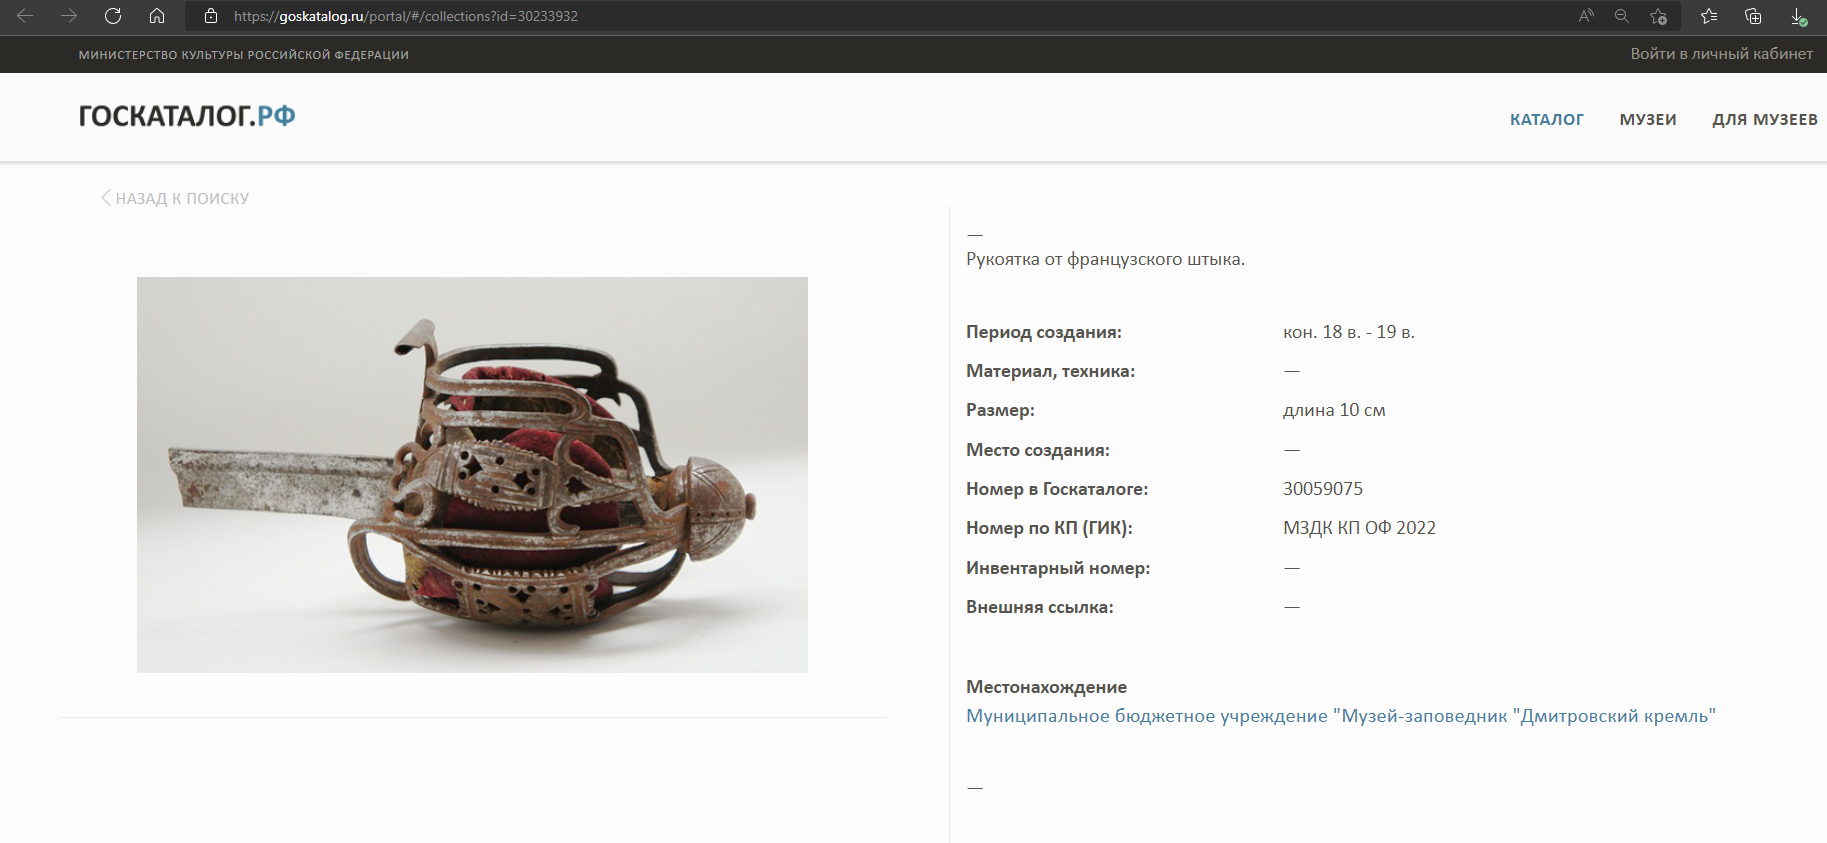Open the КАТАЛОГ menu item
Image resolution: width=1827 pixels, height=843 pixels.
click(x=1547, y=120)
